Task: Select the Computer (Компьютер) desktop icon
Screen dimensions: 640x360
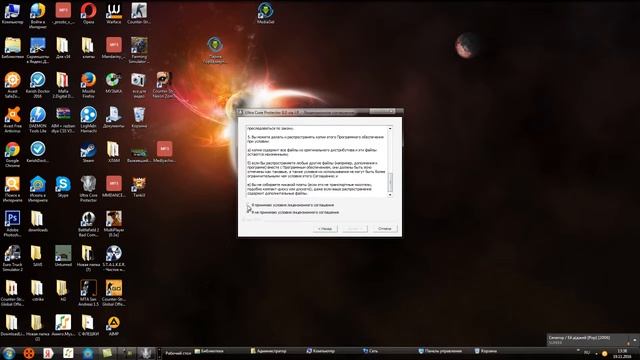Action: 12,13
